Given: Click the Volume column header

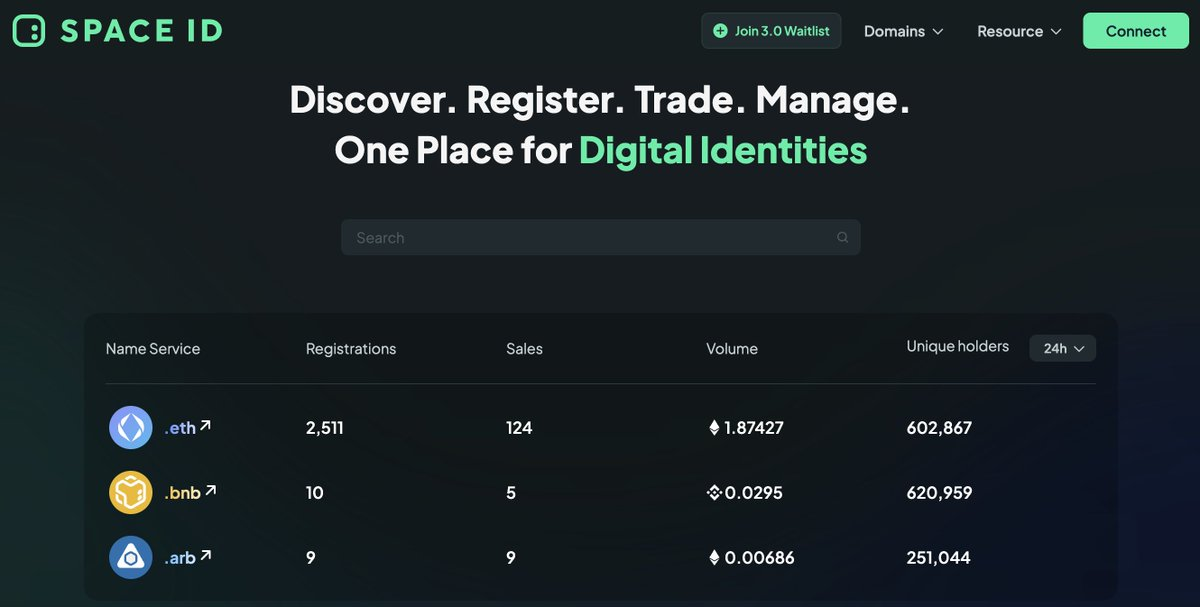Looking at the screenshot, I should (732, 349).
